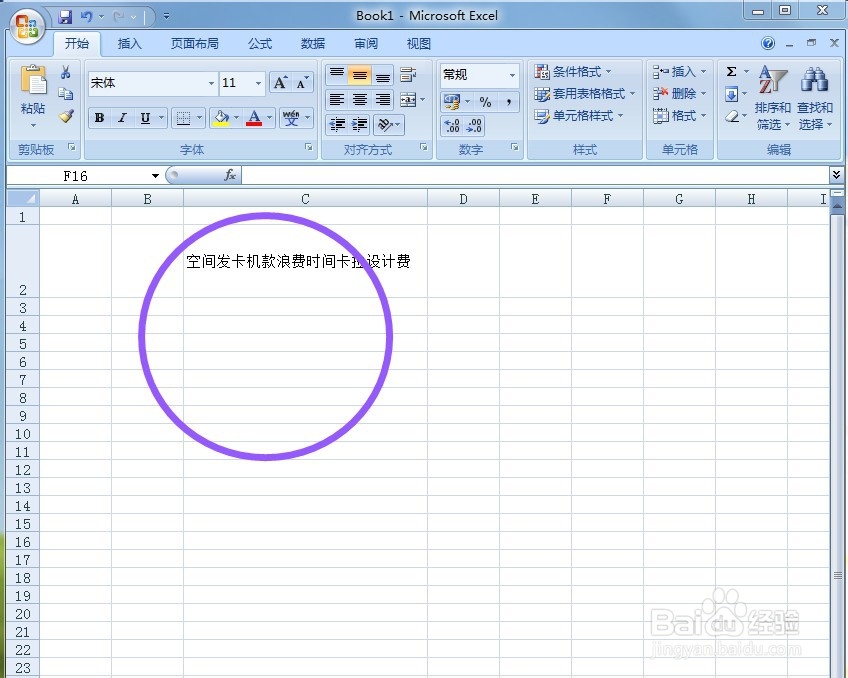Viewport: 848px width, 678px height.
Task: Switch to the 视图 ribbon tab
Action: (x=418, y=43)
